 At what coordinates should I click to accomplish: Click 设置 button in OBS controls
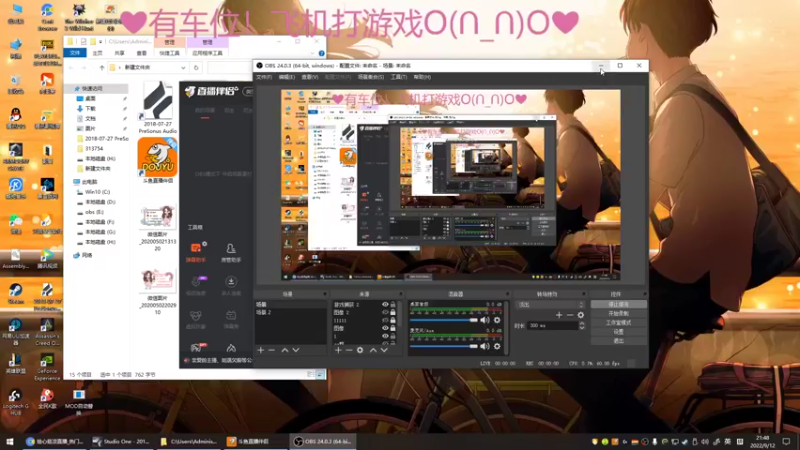(x=618, y=332)
